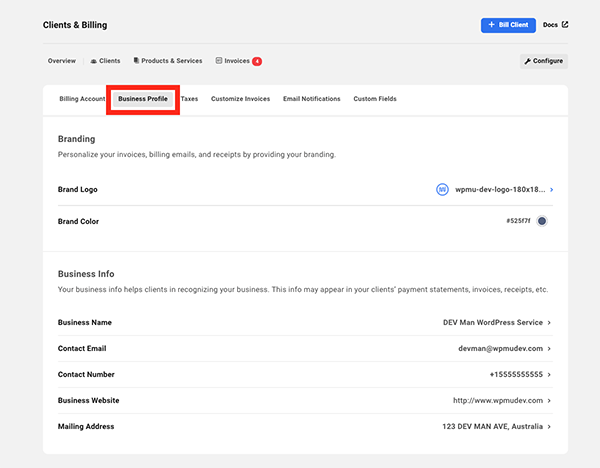
Task: Expand the Brand Logo row chevron
Action: point(551,189)
